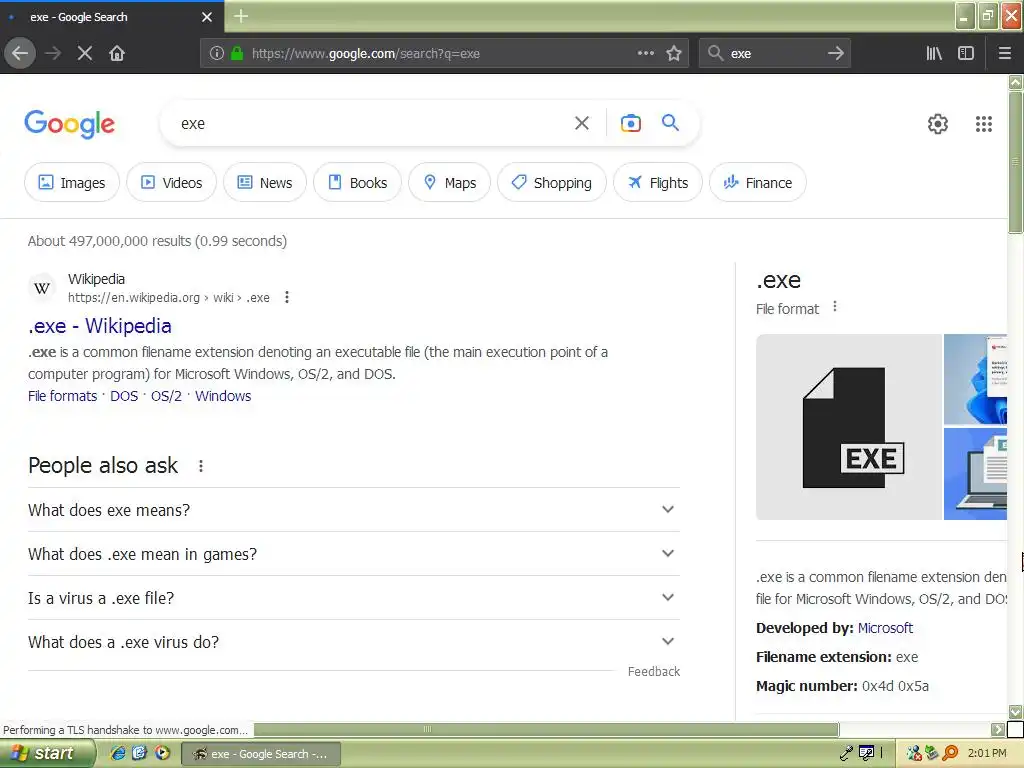The width and height of the screenshot is (1024, 768).
Task: Launch Internet Explorer from quick launch
Action: pyautogui.click(x=118, y=753)
